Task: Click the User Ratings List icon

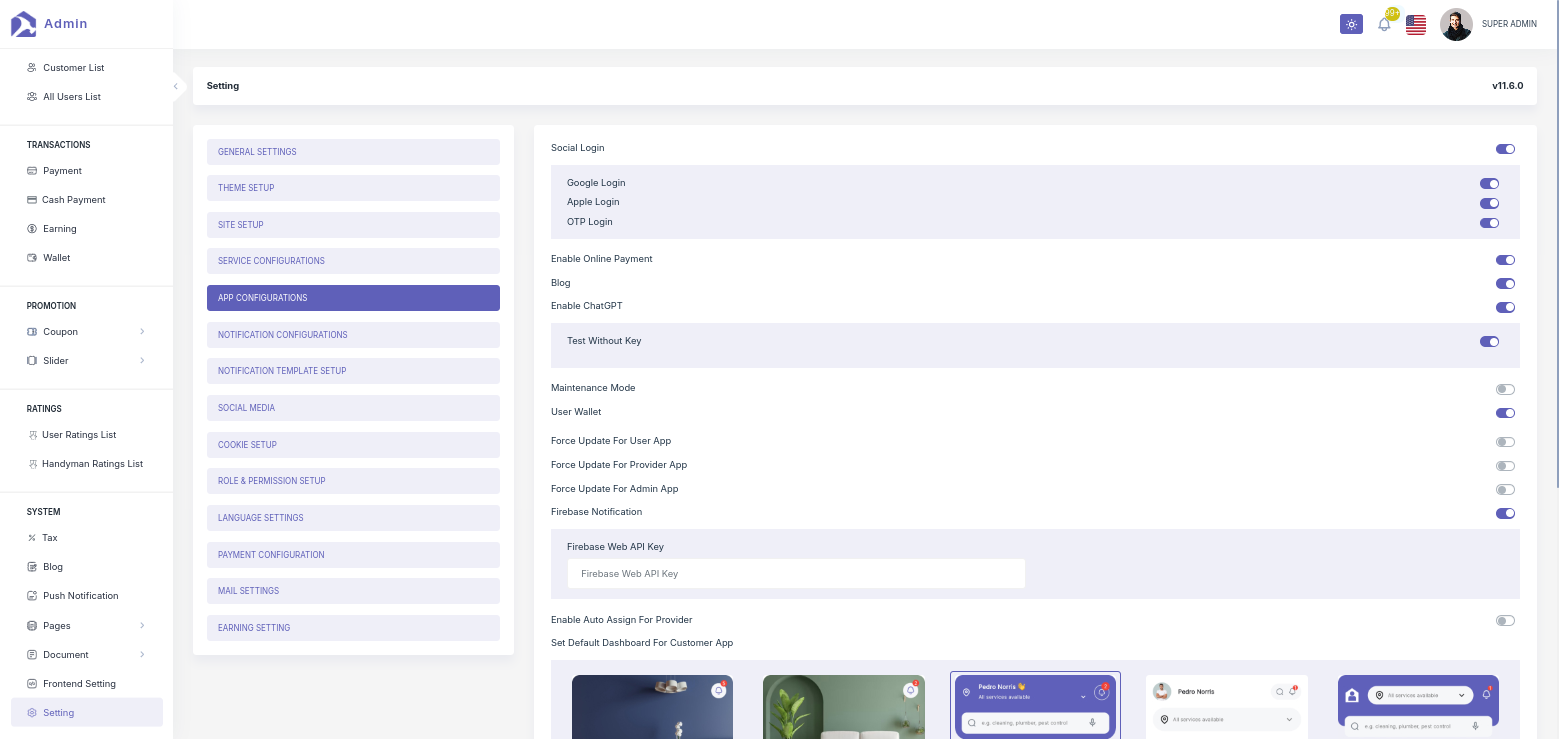Action: coord(32,435)
